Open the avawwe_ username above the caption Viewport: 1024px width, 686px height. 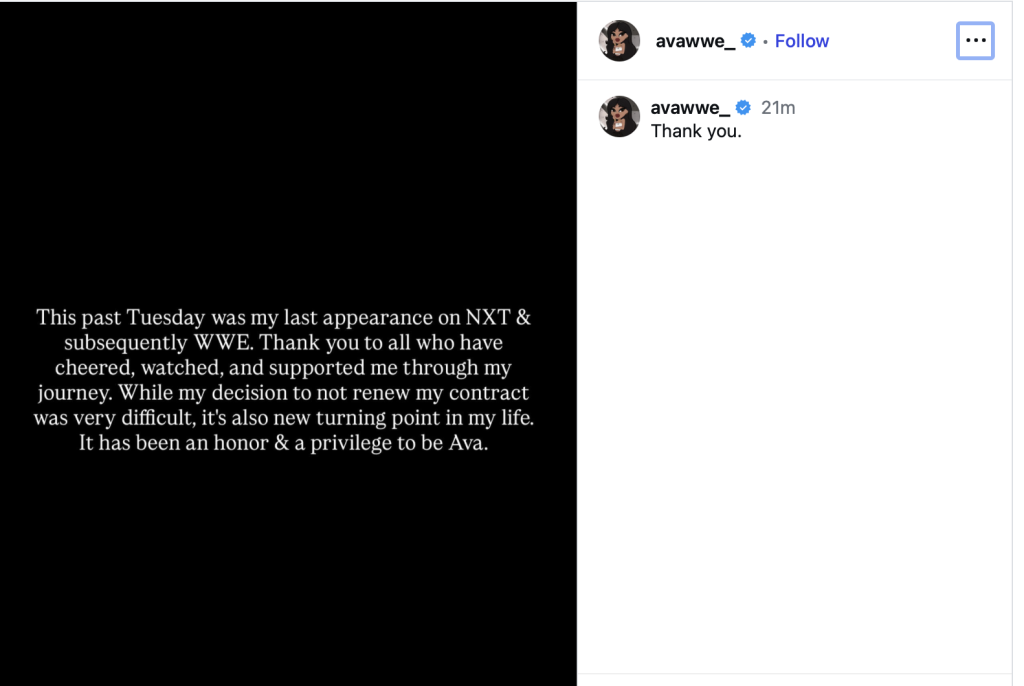coord(690,108)
